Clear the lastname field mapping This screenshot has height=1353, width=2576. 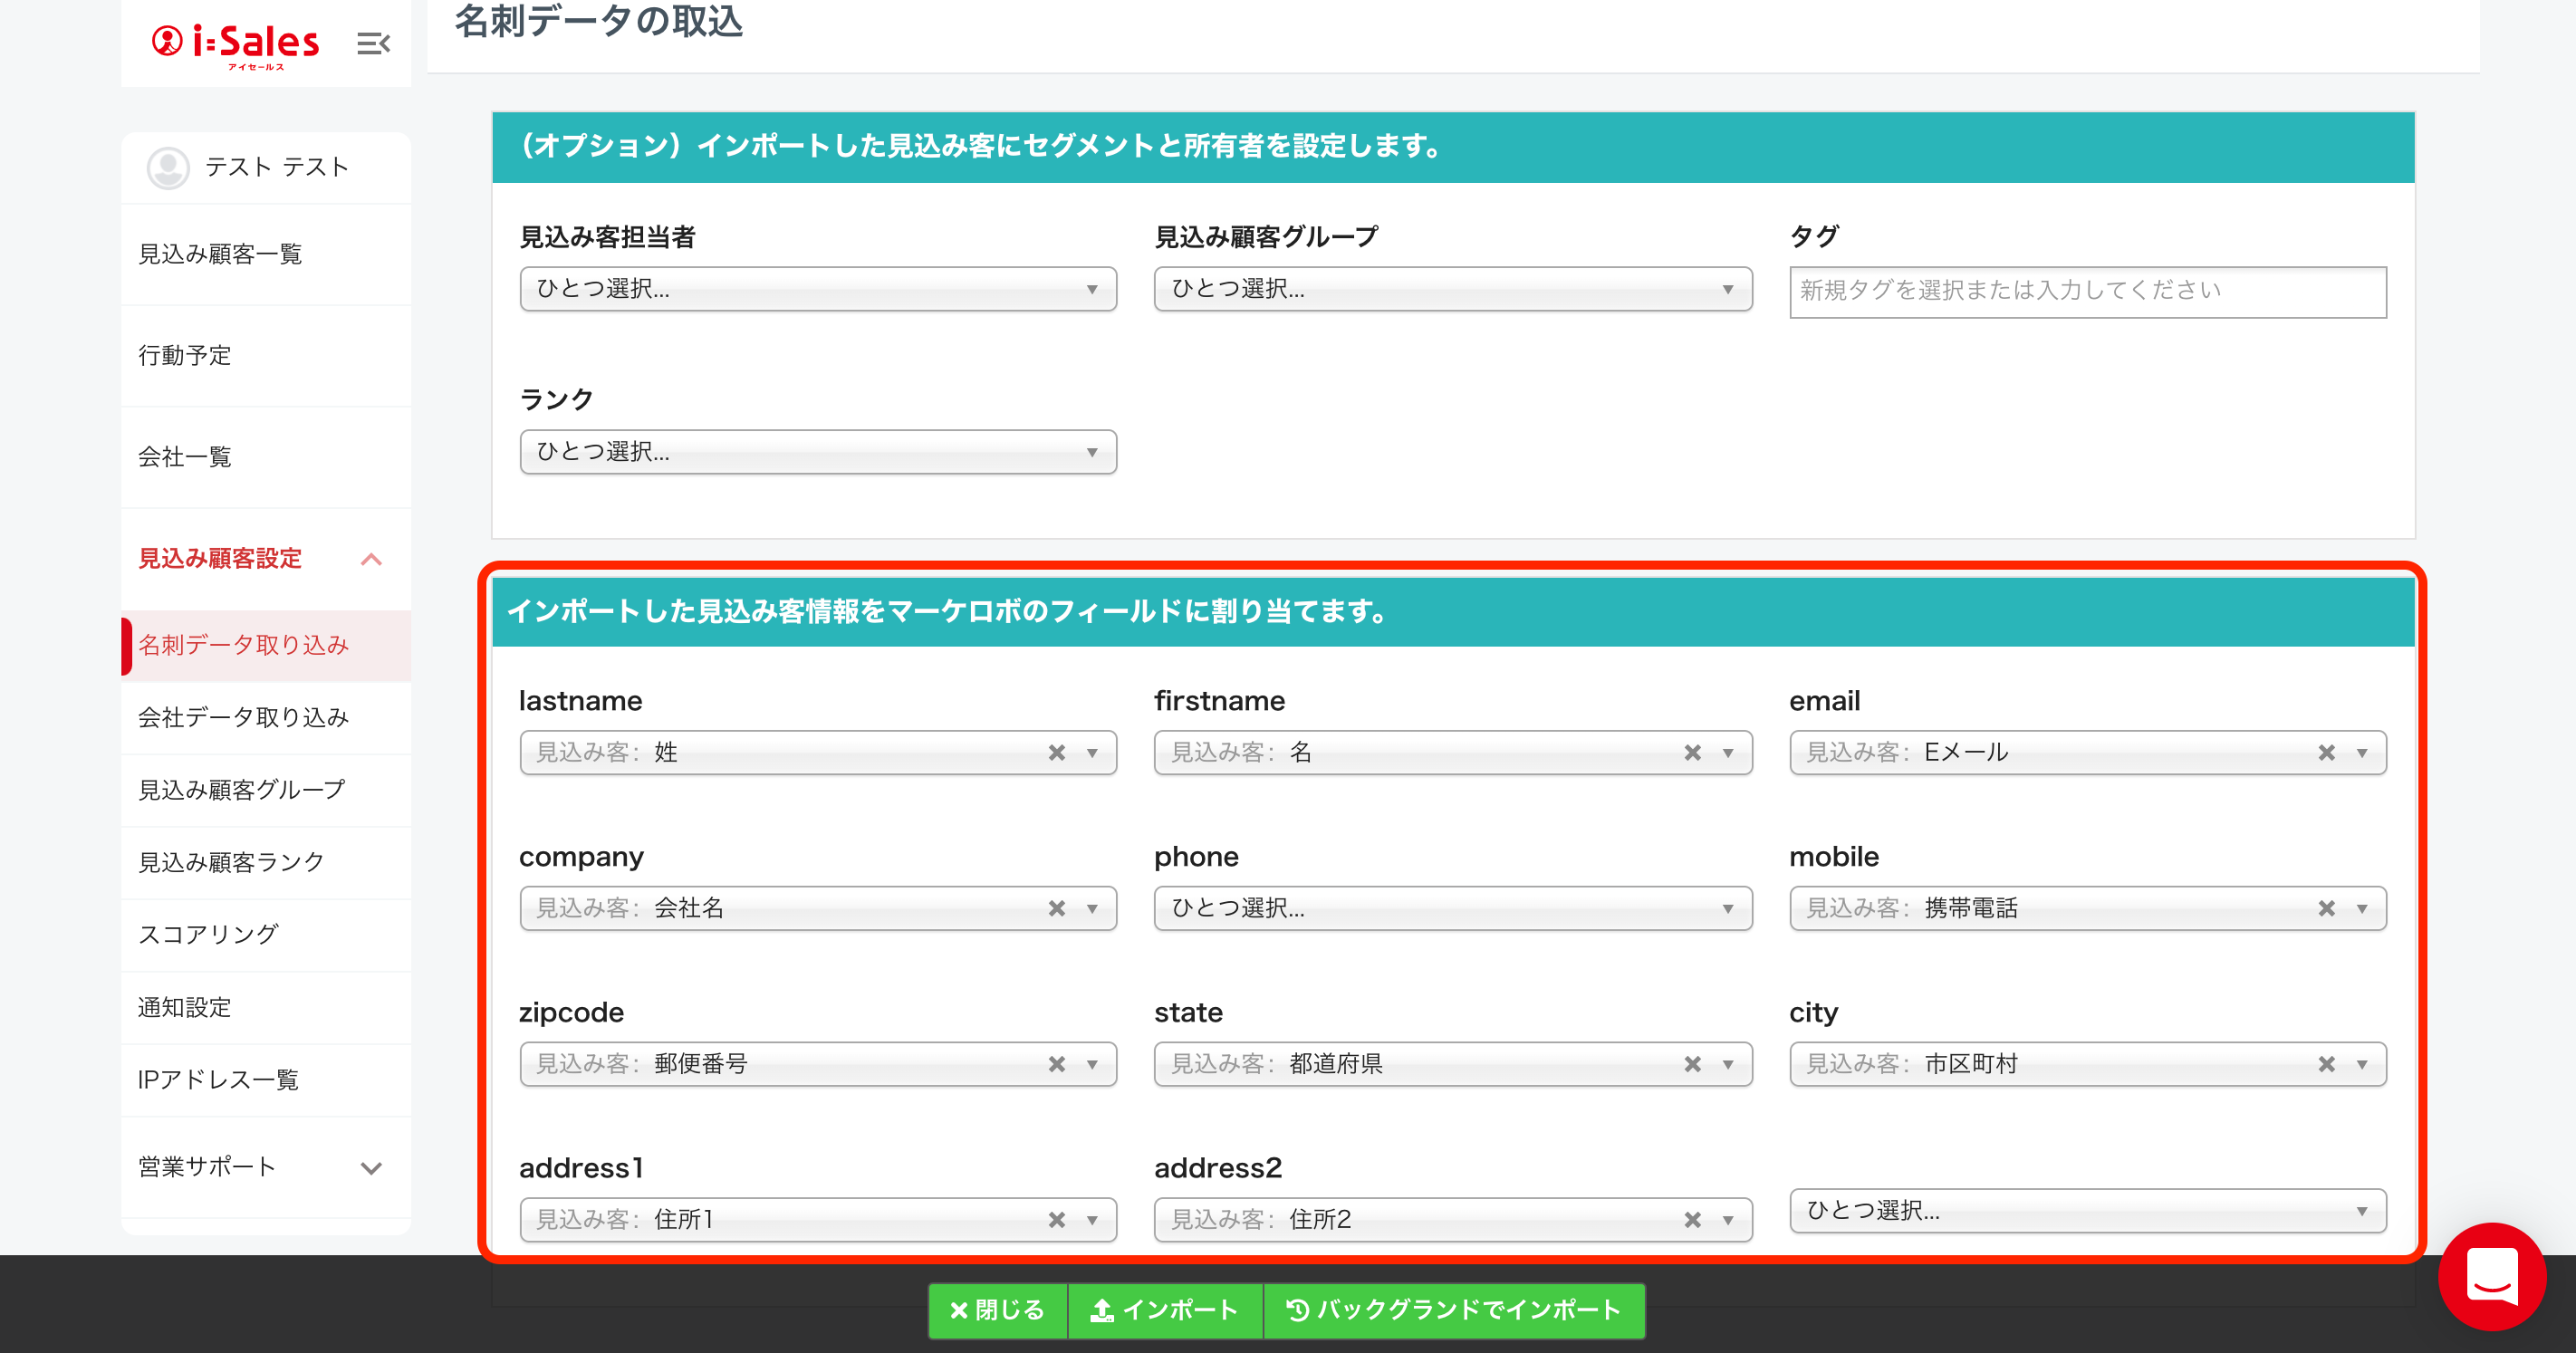click(1056, 753)
